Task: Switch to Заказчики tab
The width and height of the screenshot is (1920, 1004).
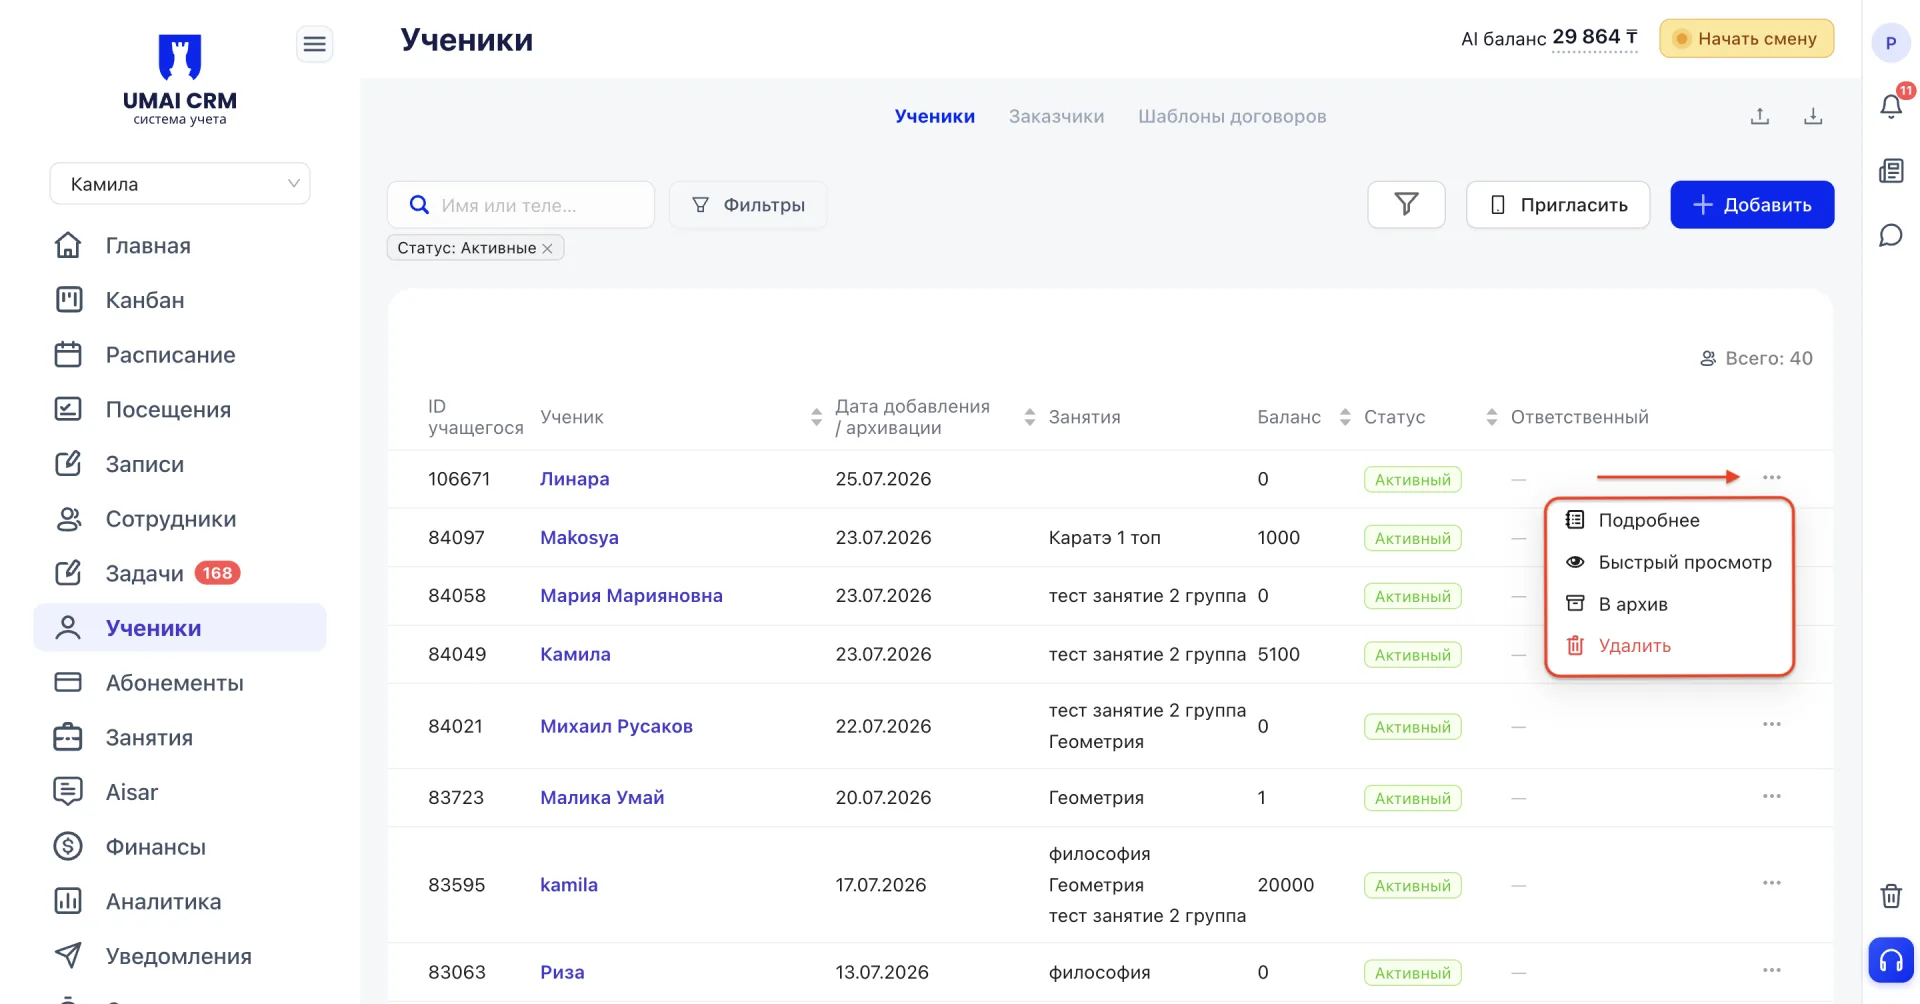Action: click(x=1056, y=116)
